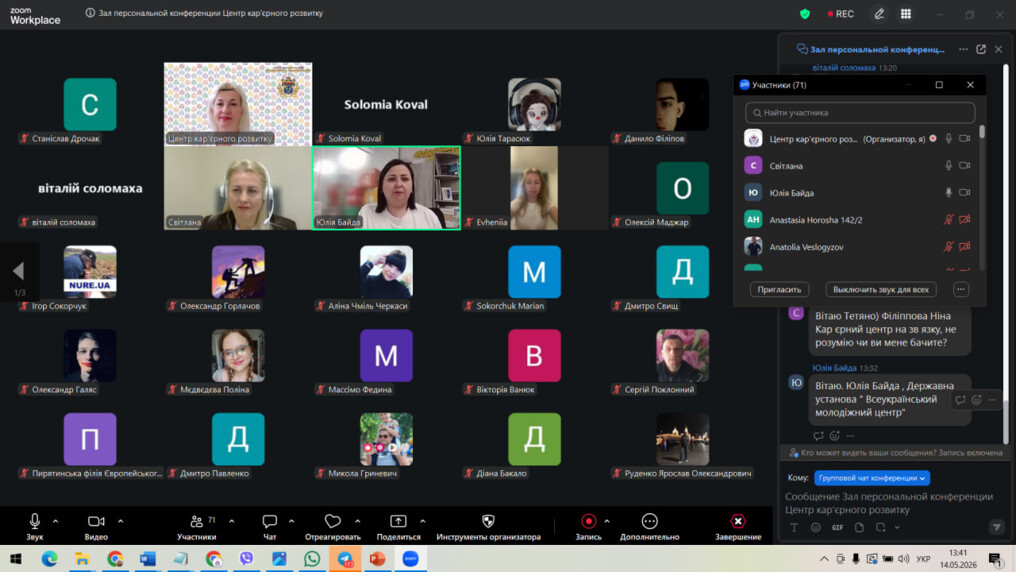The image size is (1016, 572).
Task: Pop out the chat panel
Action: pos(981,49)
